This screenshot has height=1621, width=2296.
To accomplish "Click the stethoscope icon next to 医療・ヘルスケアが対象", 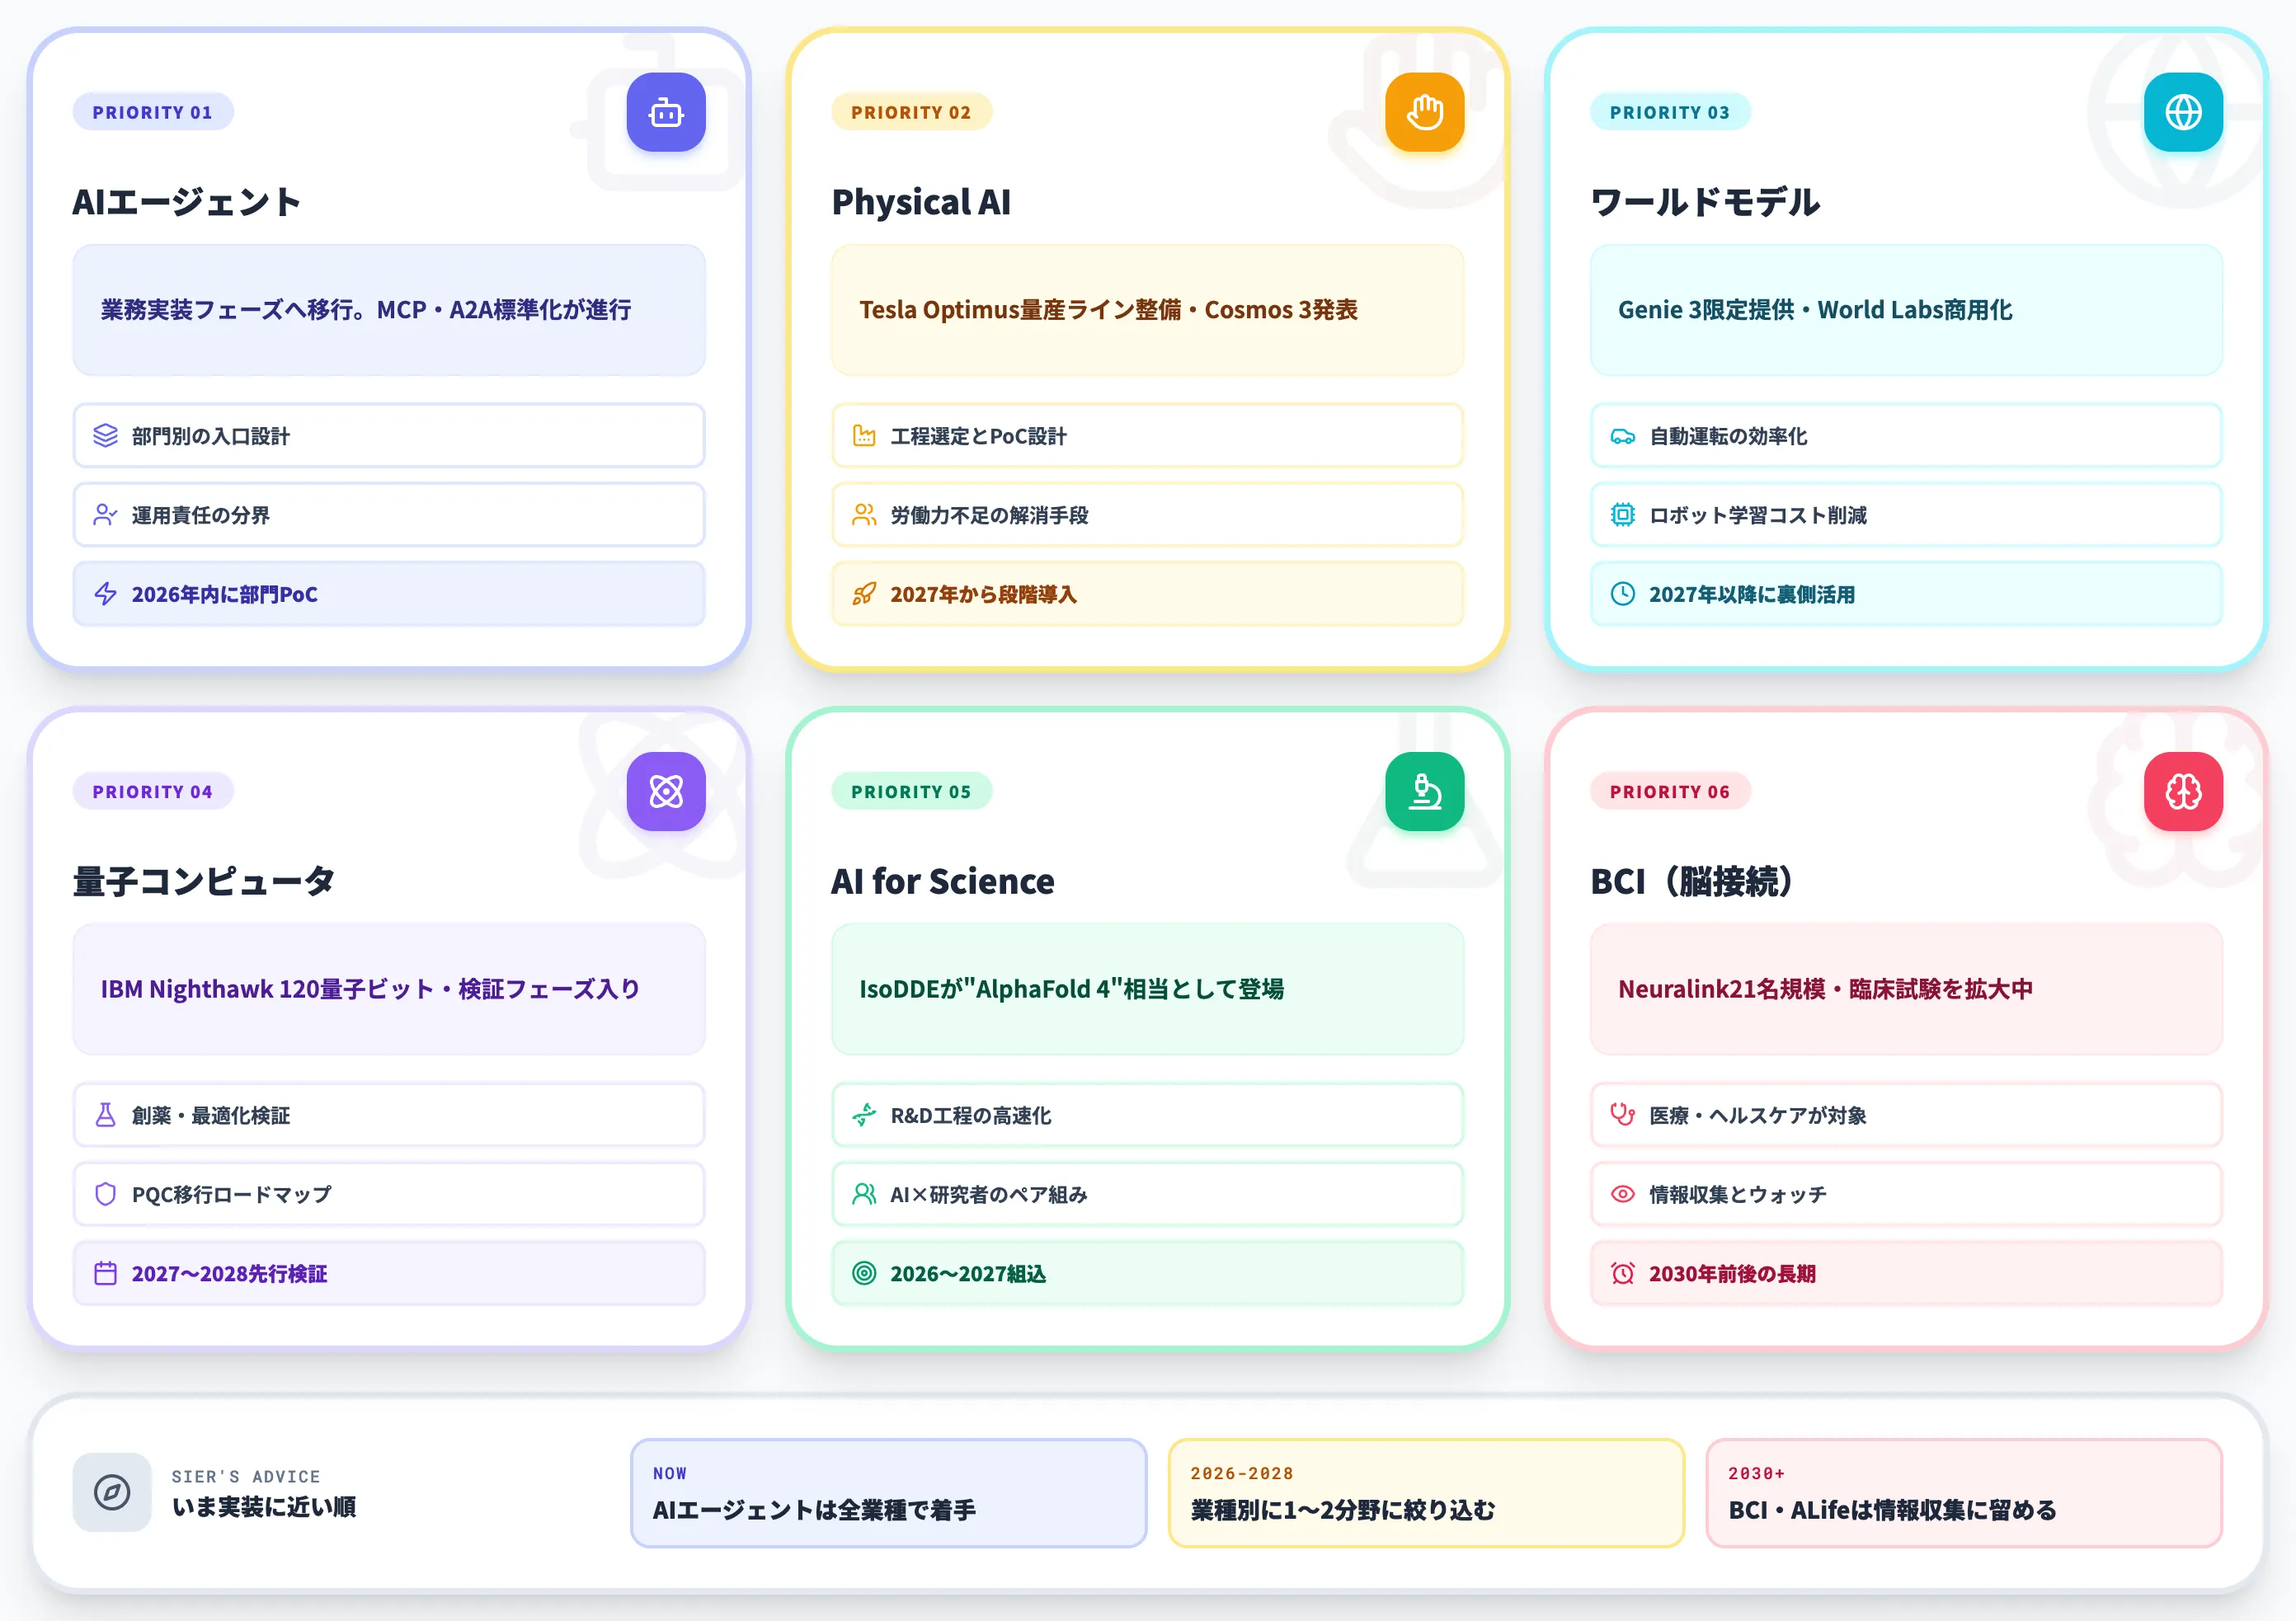I will pyautogui.click(x=1622, y=1114).
